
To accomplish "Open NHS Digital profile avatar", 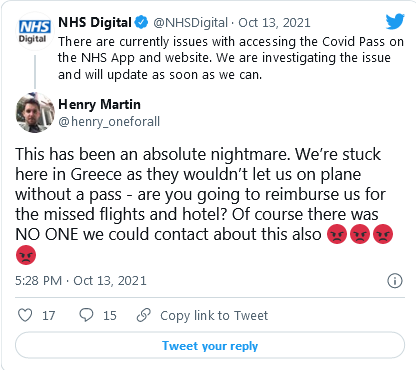I will [35, 31].
